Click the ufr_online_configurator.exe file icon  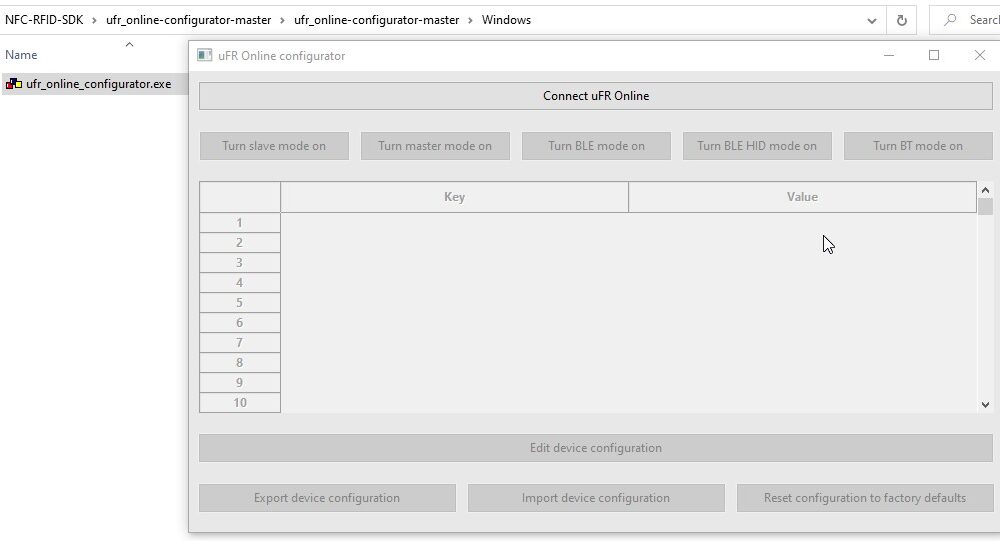tap(14, 84)
